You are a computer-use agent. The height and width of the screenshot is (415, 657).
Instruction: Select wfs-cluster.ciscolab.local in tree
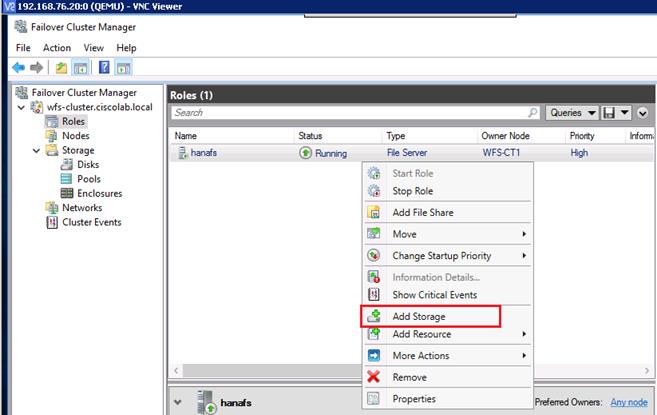click(x=100, y=107)
